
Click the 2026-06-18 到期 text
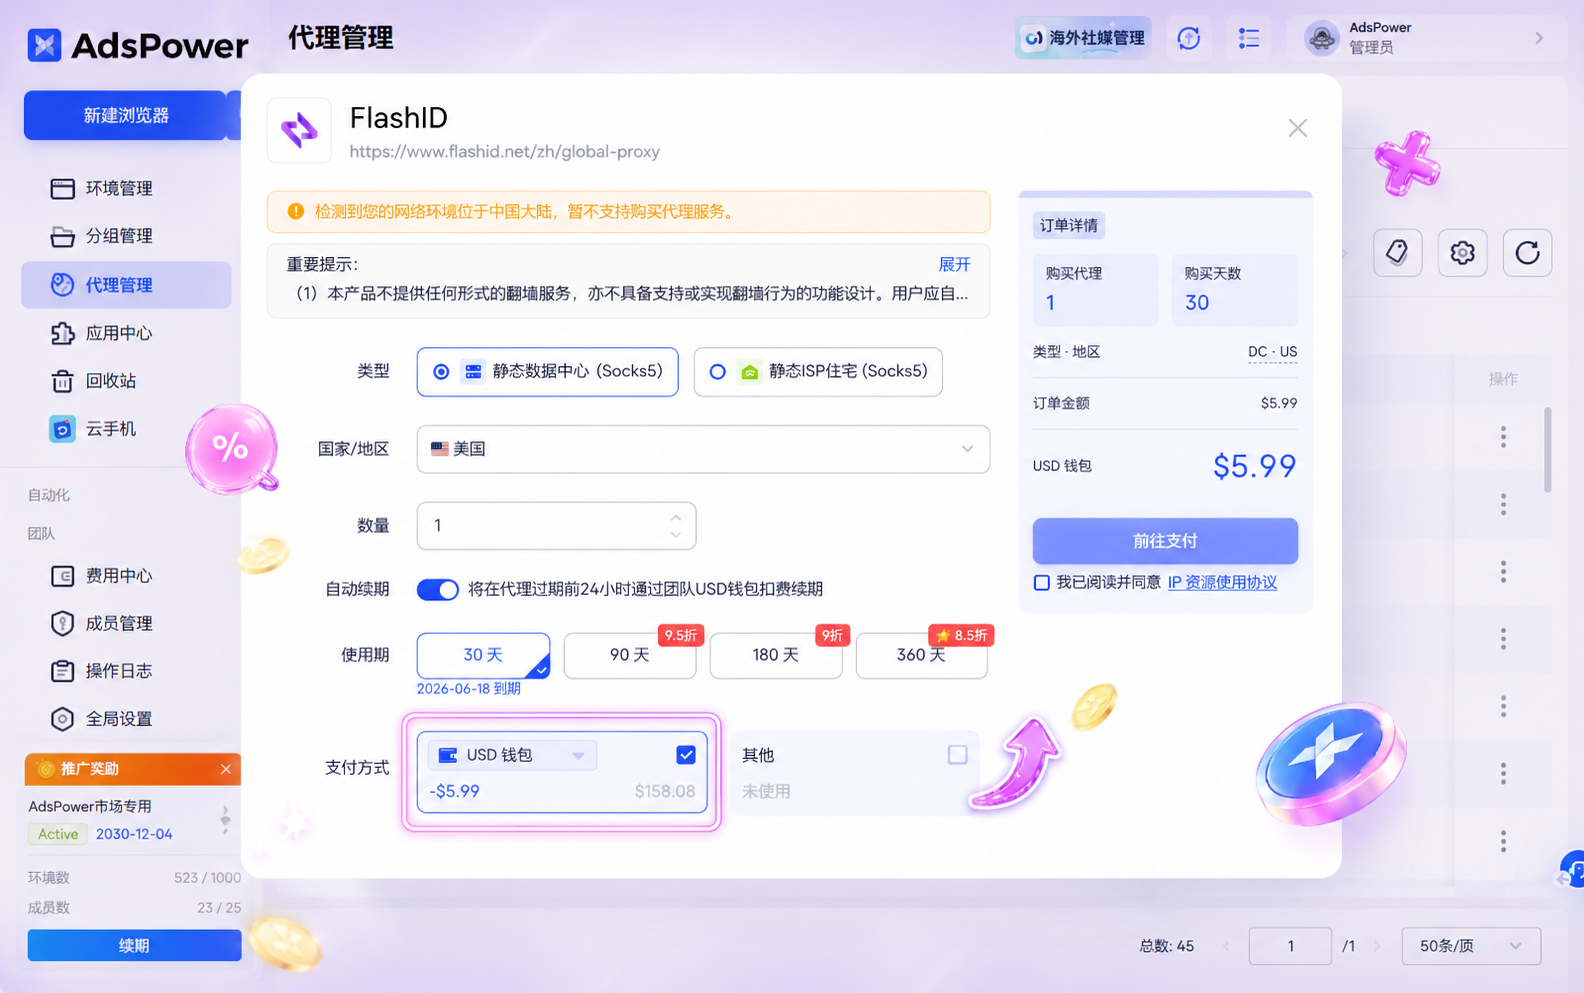click(x=469, y=689)
